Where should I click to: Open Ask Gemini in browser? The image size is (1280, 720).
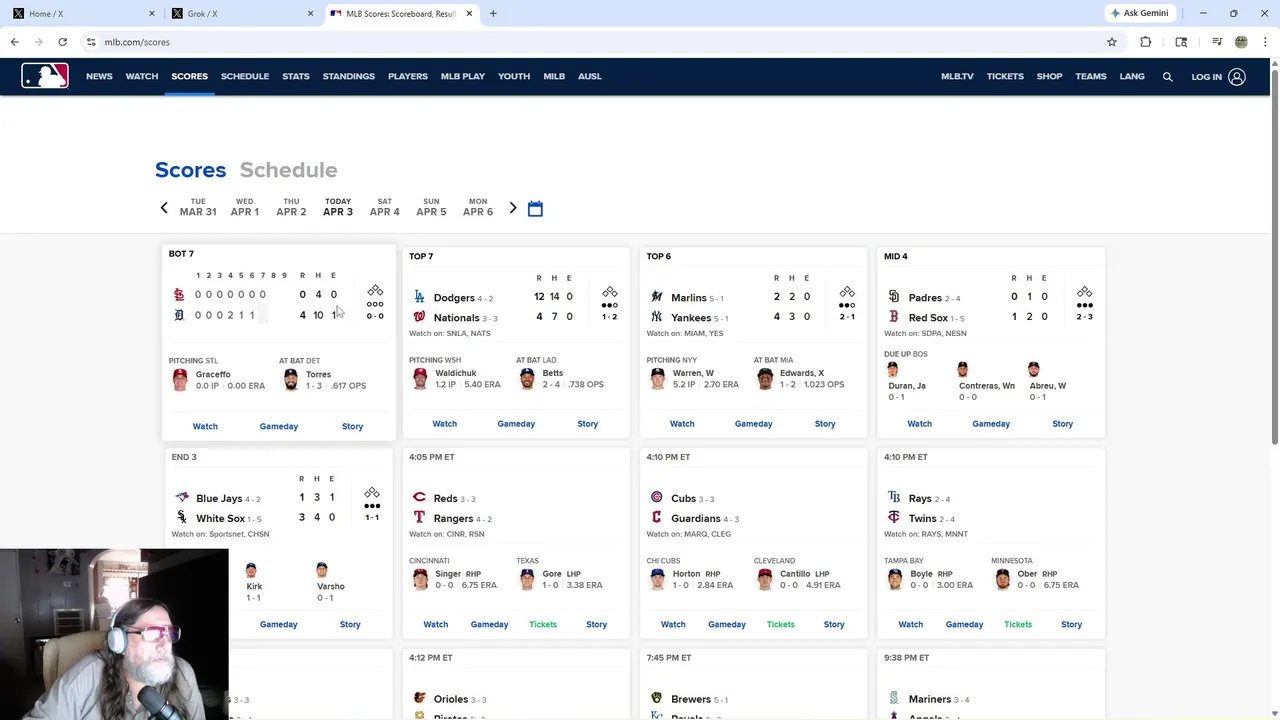1139,13
